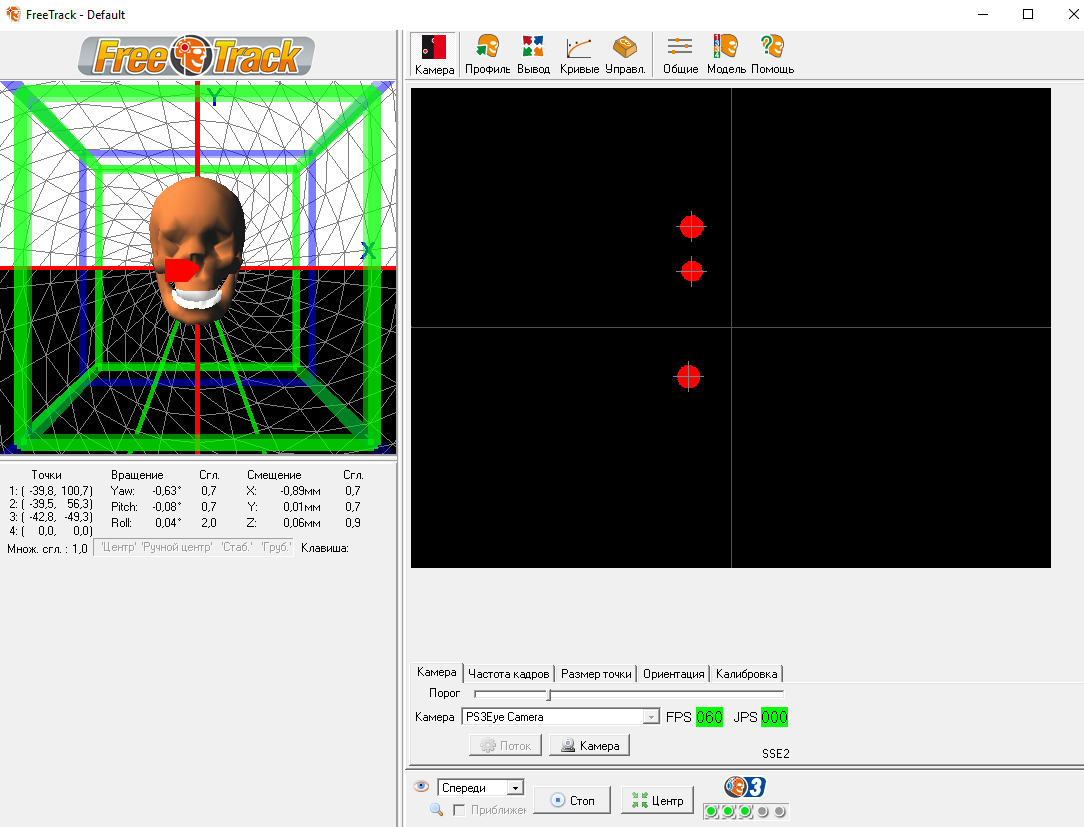Screen dimensions: 1084x827
Task: Open the Вывод output settings icon
Action: [533, 55]
